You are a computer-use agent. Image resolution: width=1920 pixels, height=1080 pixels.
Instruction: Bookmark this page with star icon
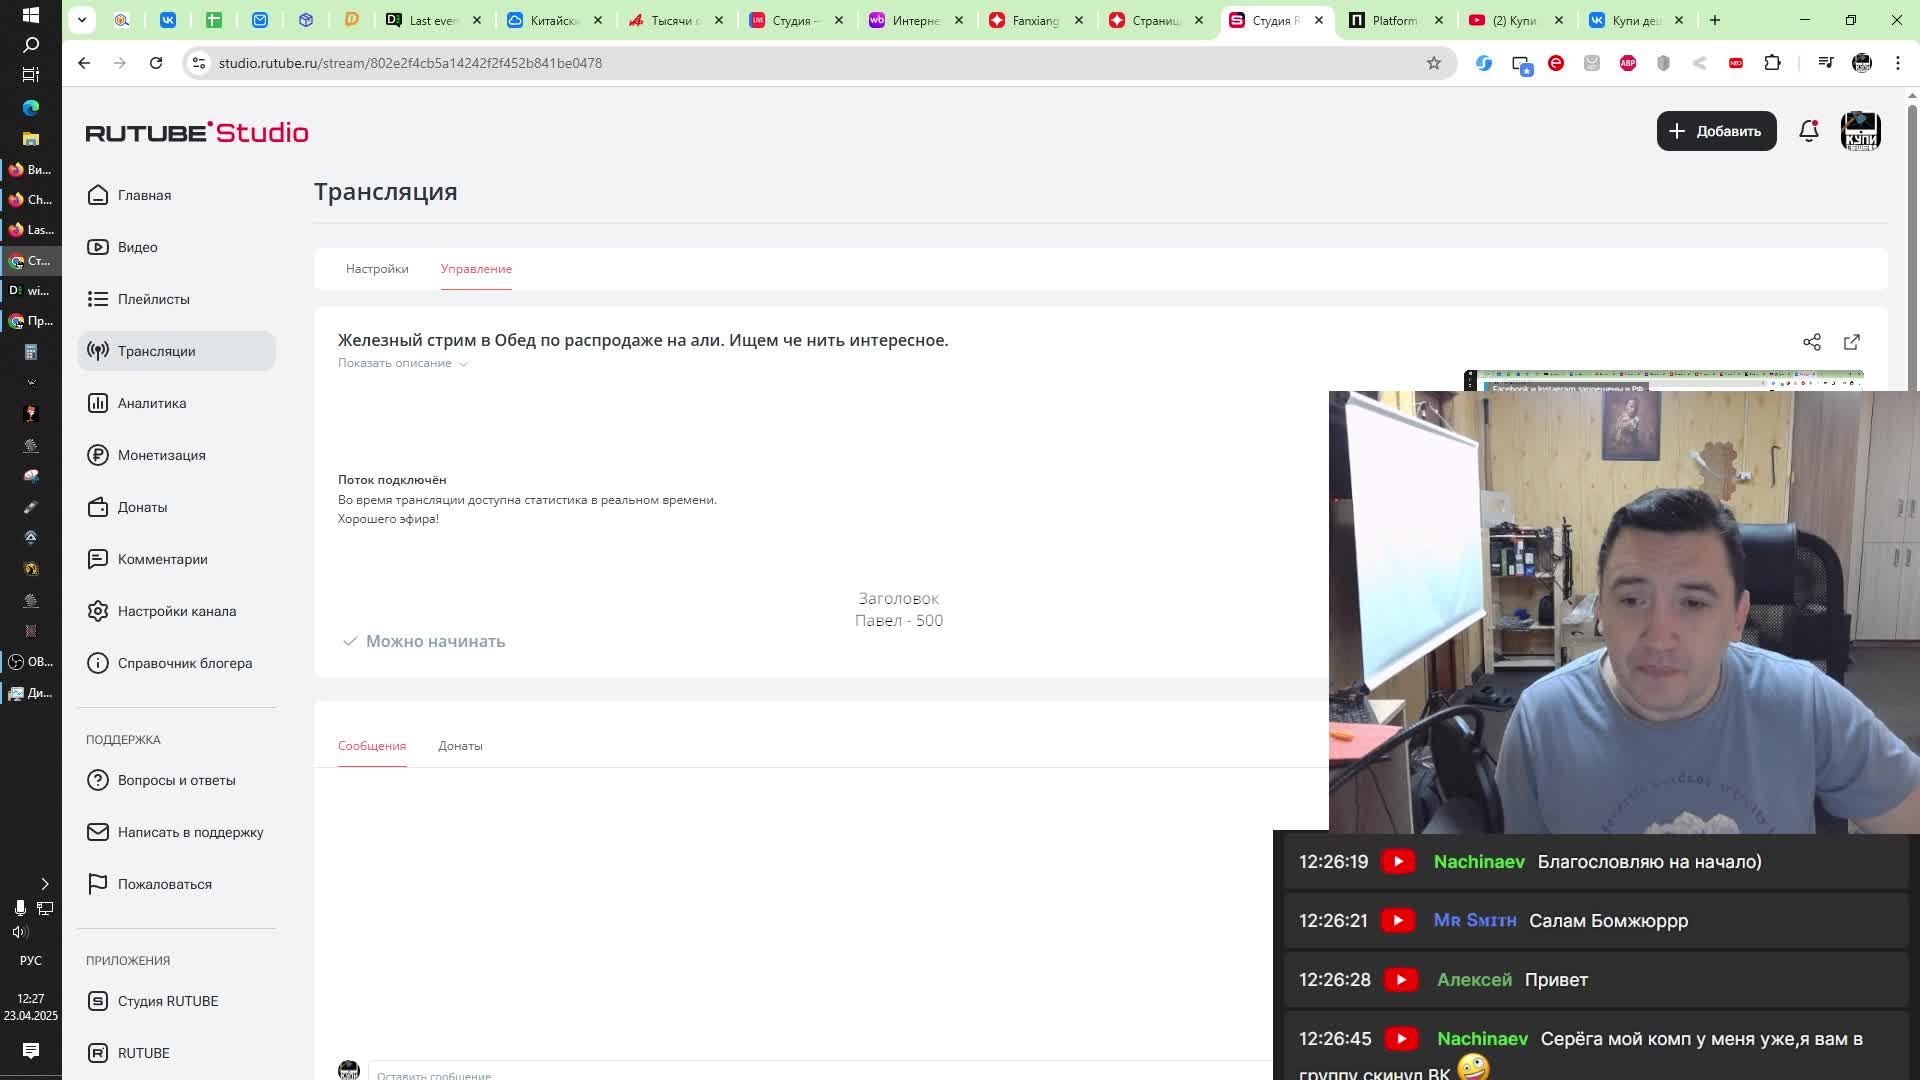[1433, 63]
